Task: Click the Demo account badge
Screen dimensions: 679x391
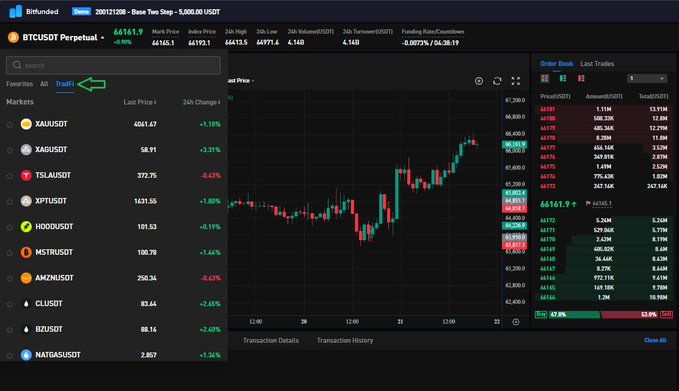Action: (x=81, y=12)
